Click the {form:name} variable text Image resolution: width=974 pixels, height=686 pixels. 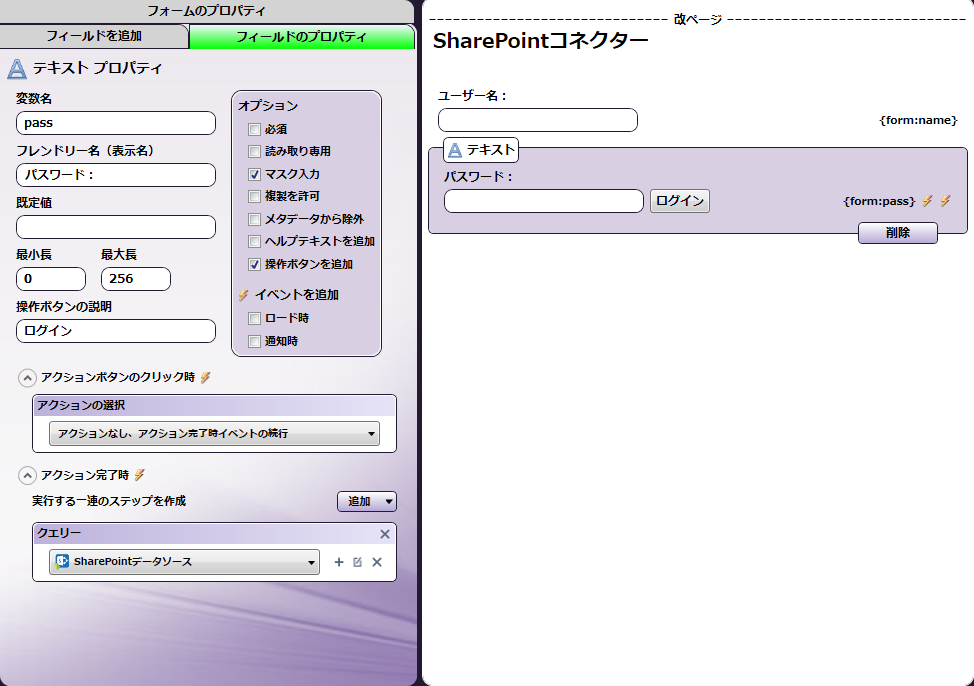[918, 120]
